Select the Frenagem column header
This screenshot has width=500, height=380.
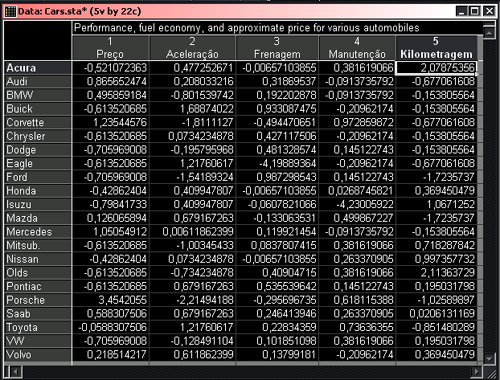pos(277,48)
